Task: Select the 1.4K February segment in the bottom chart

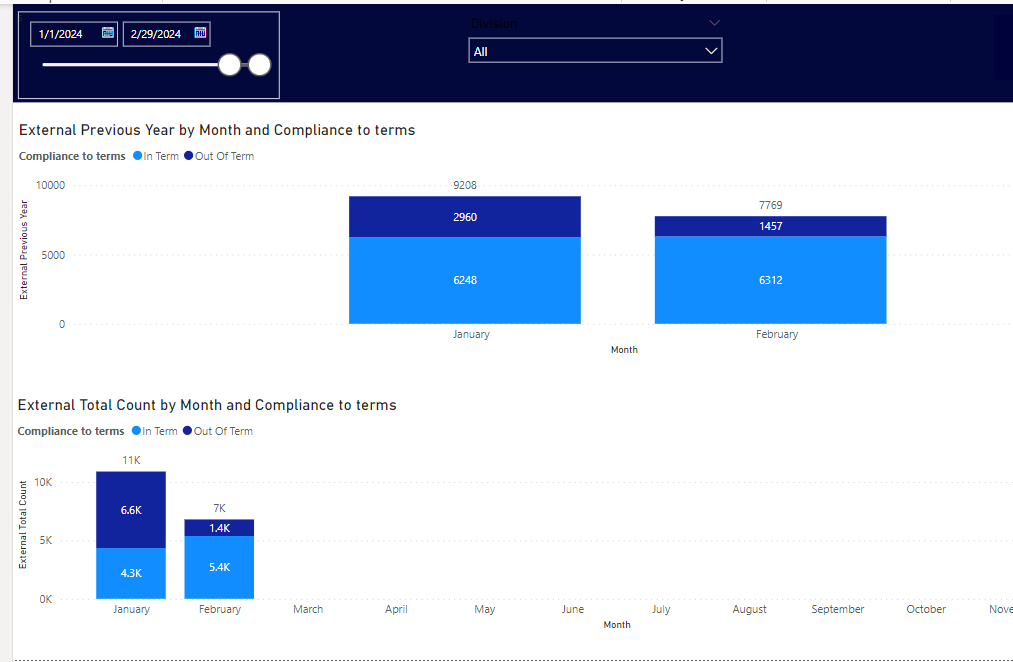Action: coord(220,528)
